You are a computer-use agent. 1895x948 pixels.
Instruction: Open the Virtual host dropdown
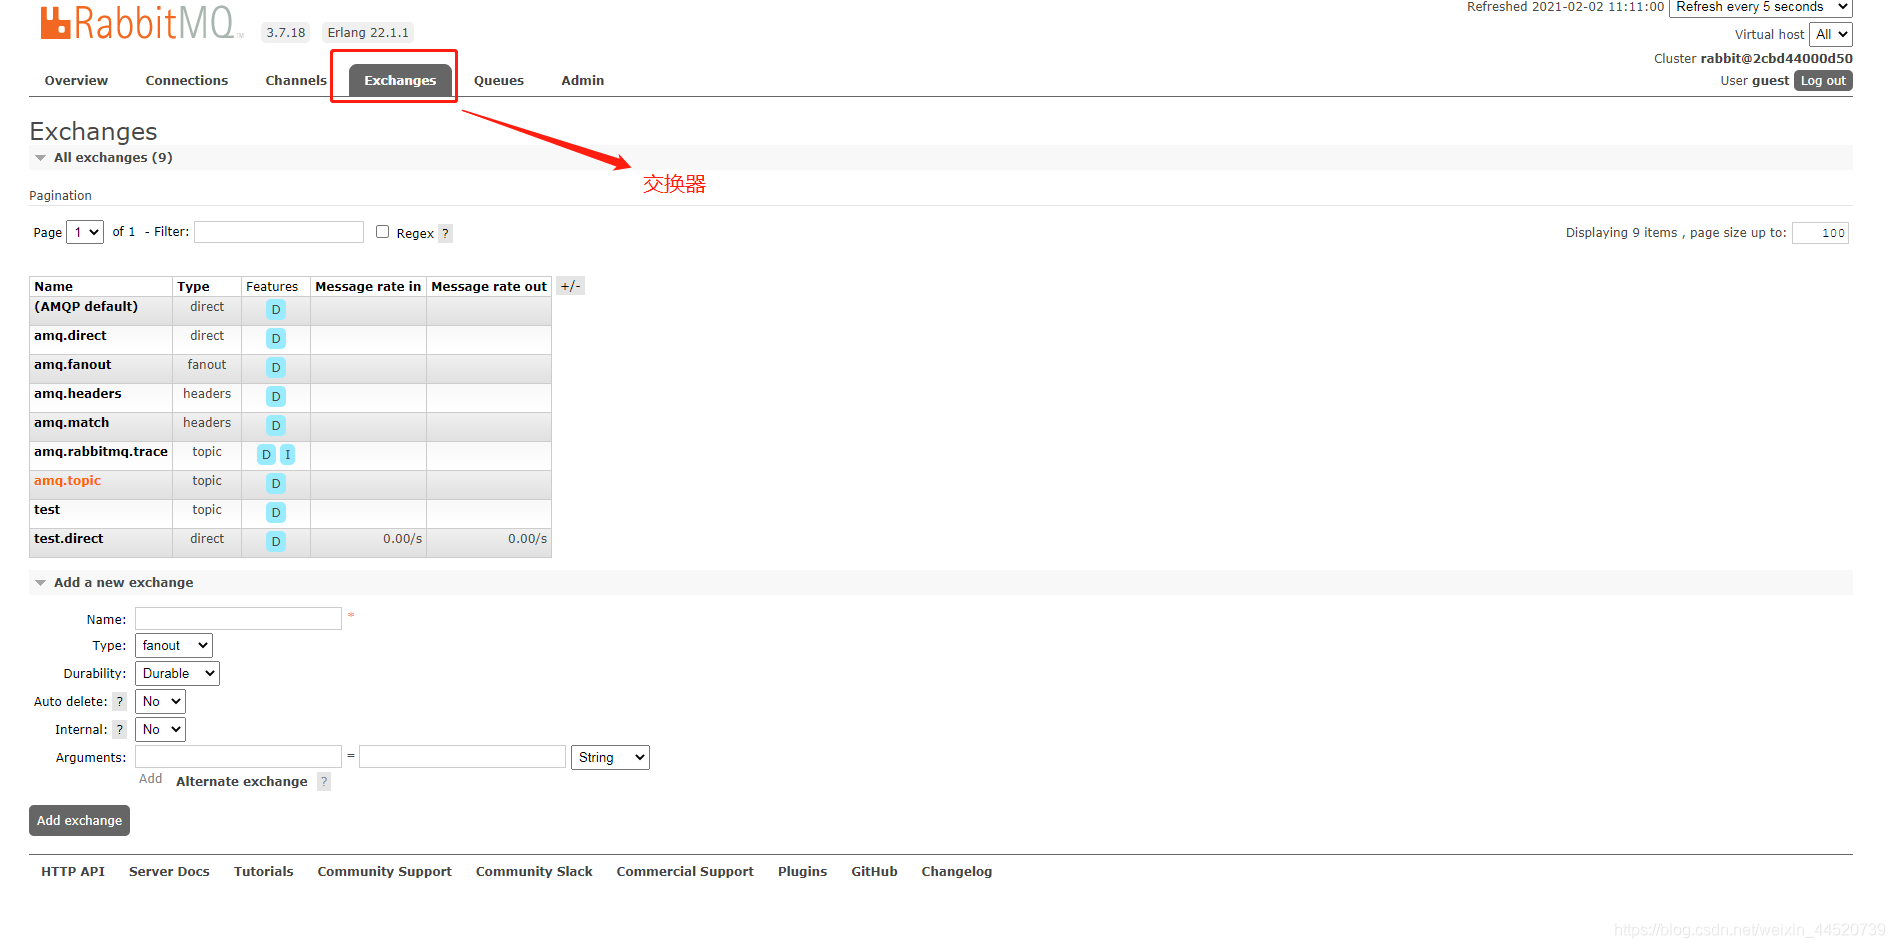point(1831,34)
